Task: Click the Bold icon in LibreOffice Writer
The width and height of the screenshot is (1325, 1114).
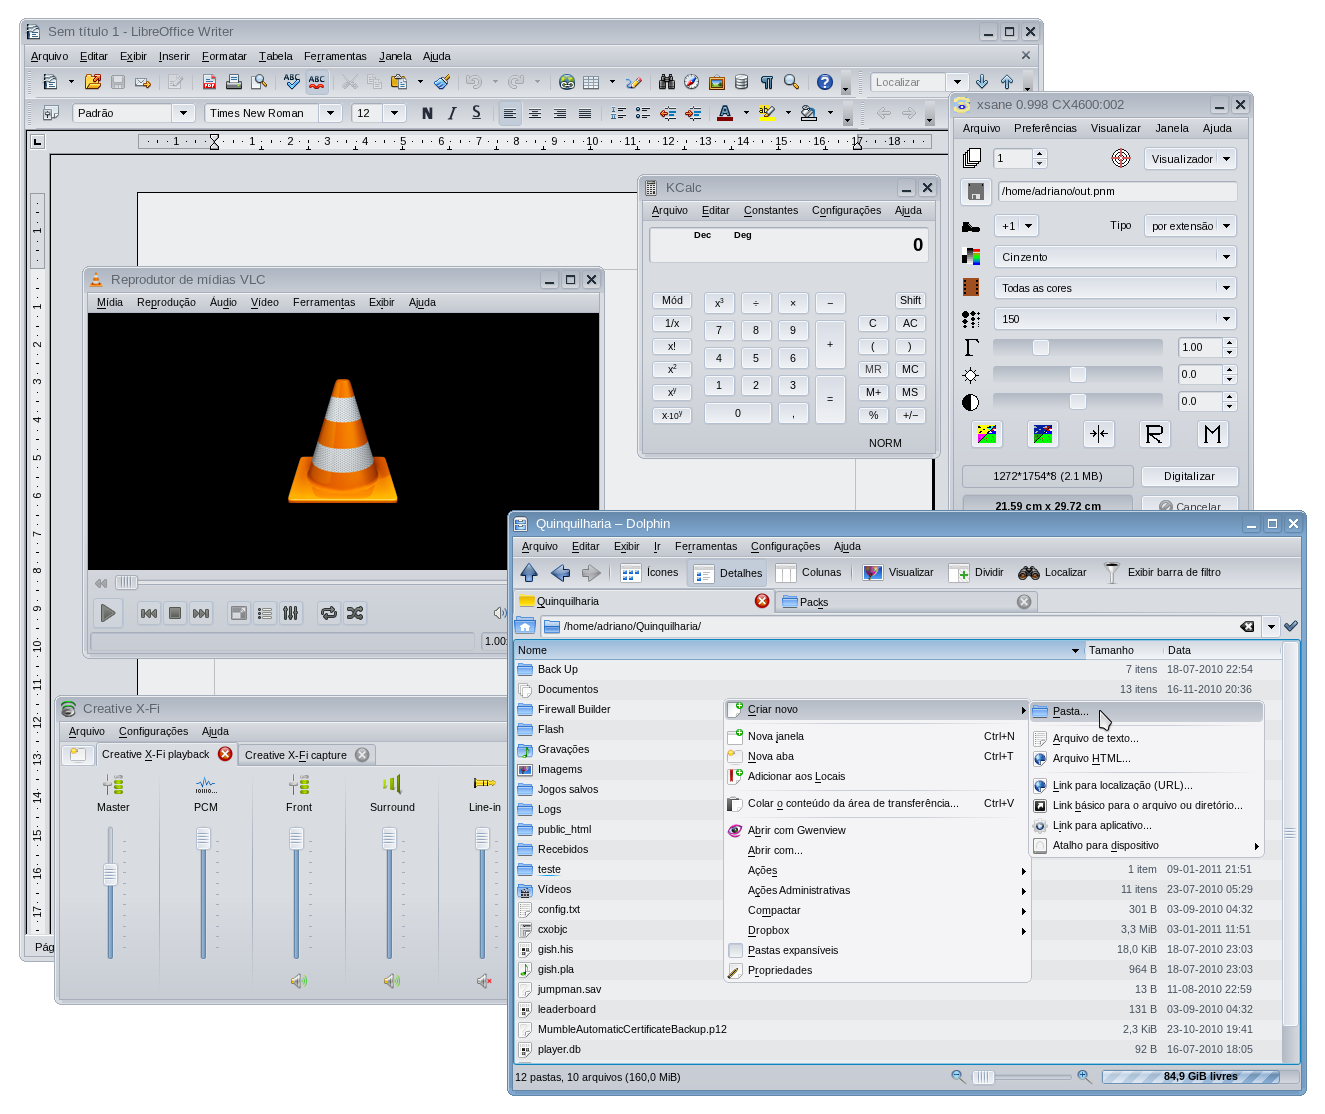Action: click(x=427, y=113)
